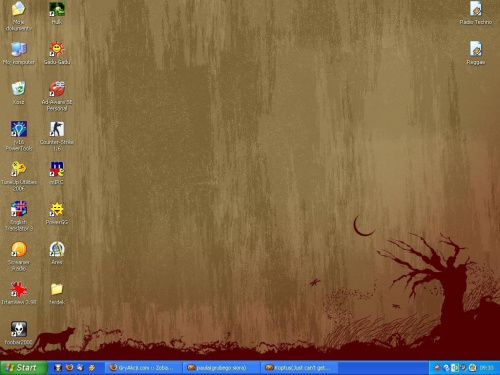Select the foobar2000 shortcut icon
The image size is (500, 375).
(19, 329)
